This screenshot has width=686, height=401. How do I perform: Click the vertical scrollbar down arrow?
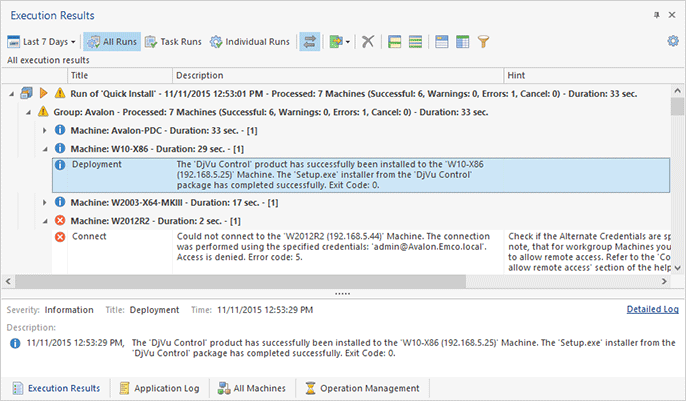coord(677,268)
